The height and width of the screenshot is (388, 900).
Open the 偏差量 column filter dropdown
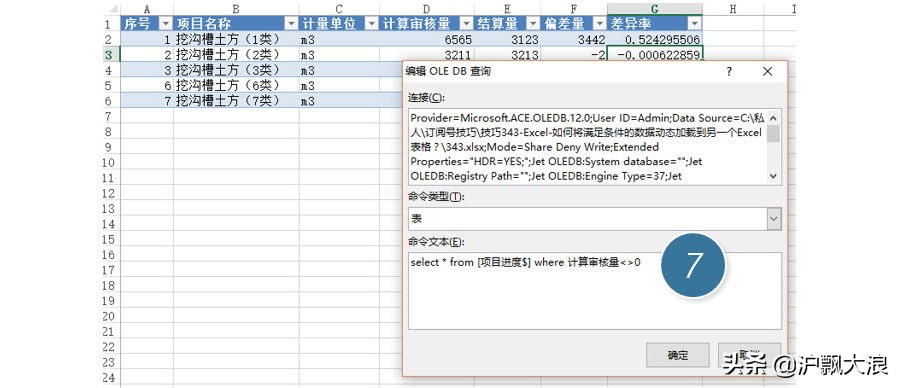(x=600, y=24)
